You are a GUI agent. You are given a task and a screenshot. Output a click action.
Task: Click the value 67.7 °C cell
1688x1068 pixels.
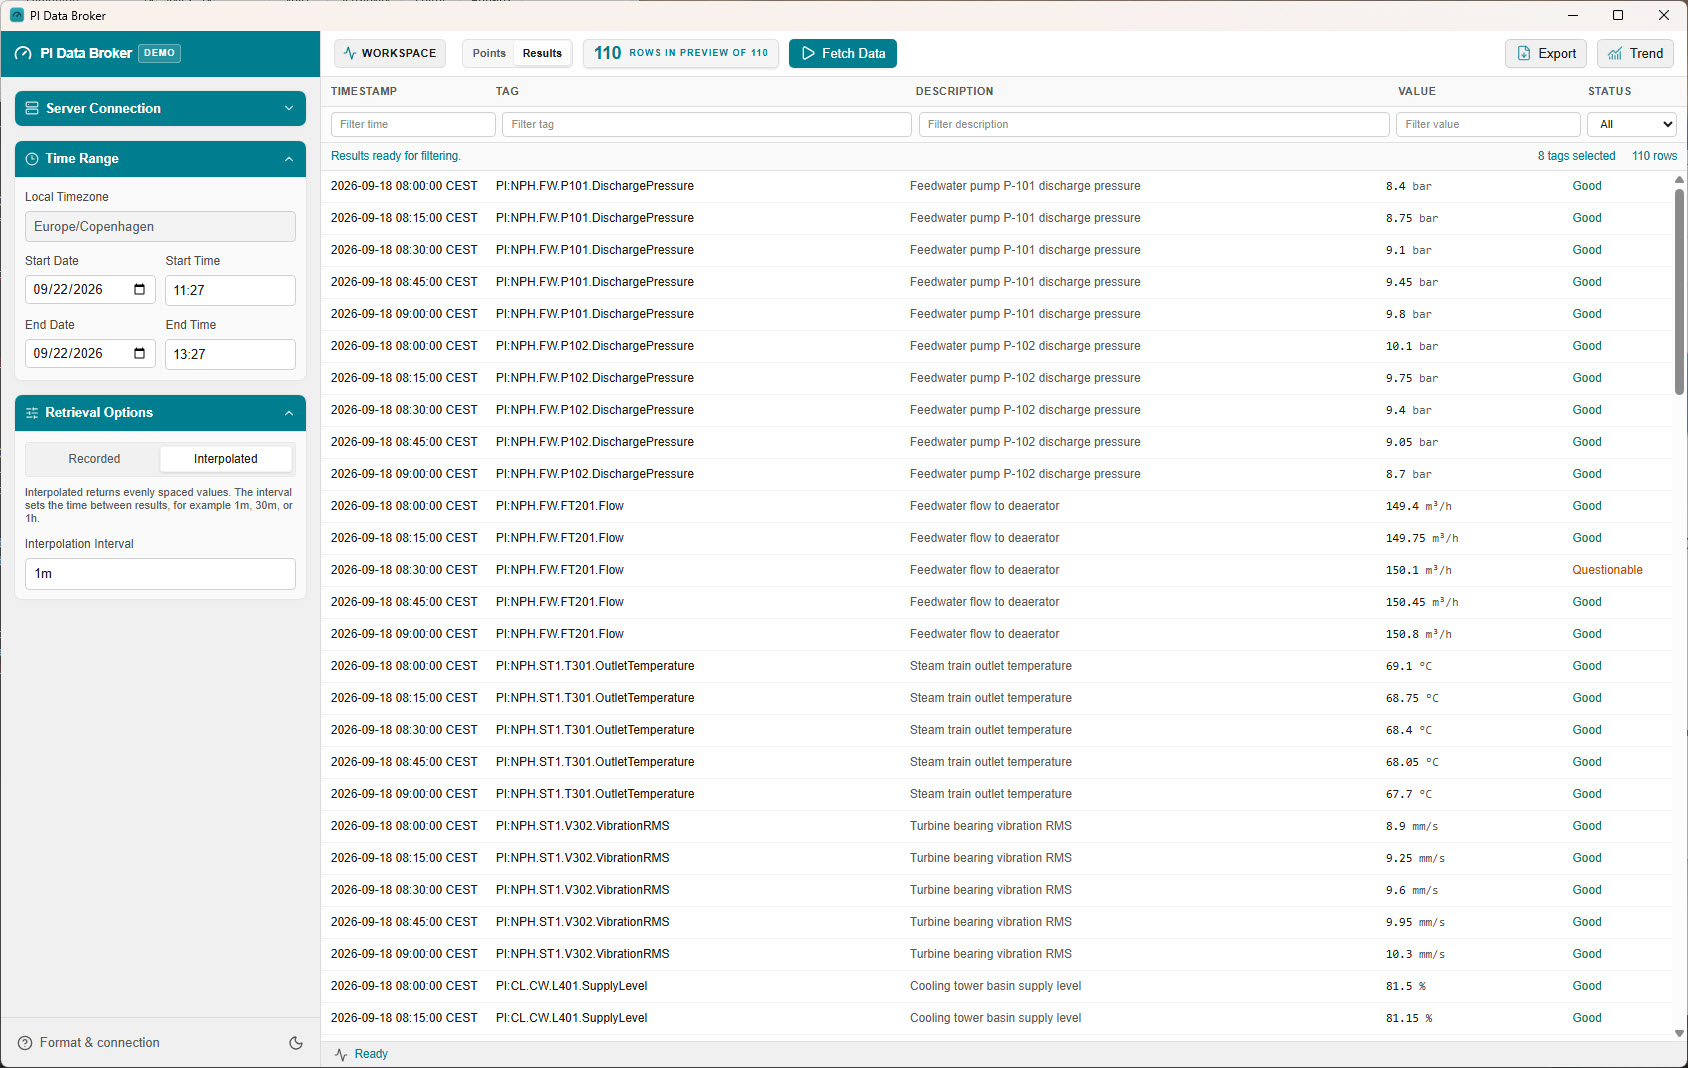tap(1408, 794)
